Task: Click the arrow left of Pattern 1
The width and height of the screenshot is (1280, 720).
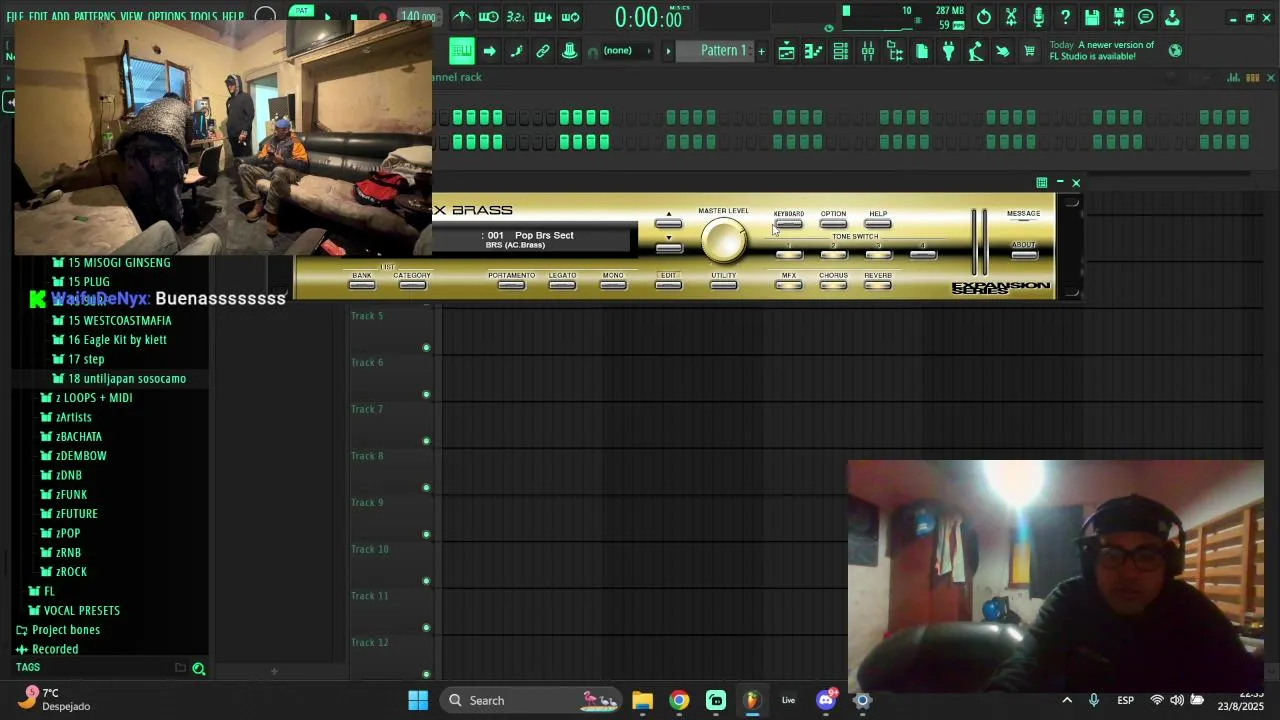Action: (668, 51)
